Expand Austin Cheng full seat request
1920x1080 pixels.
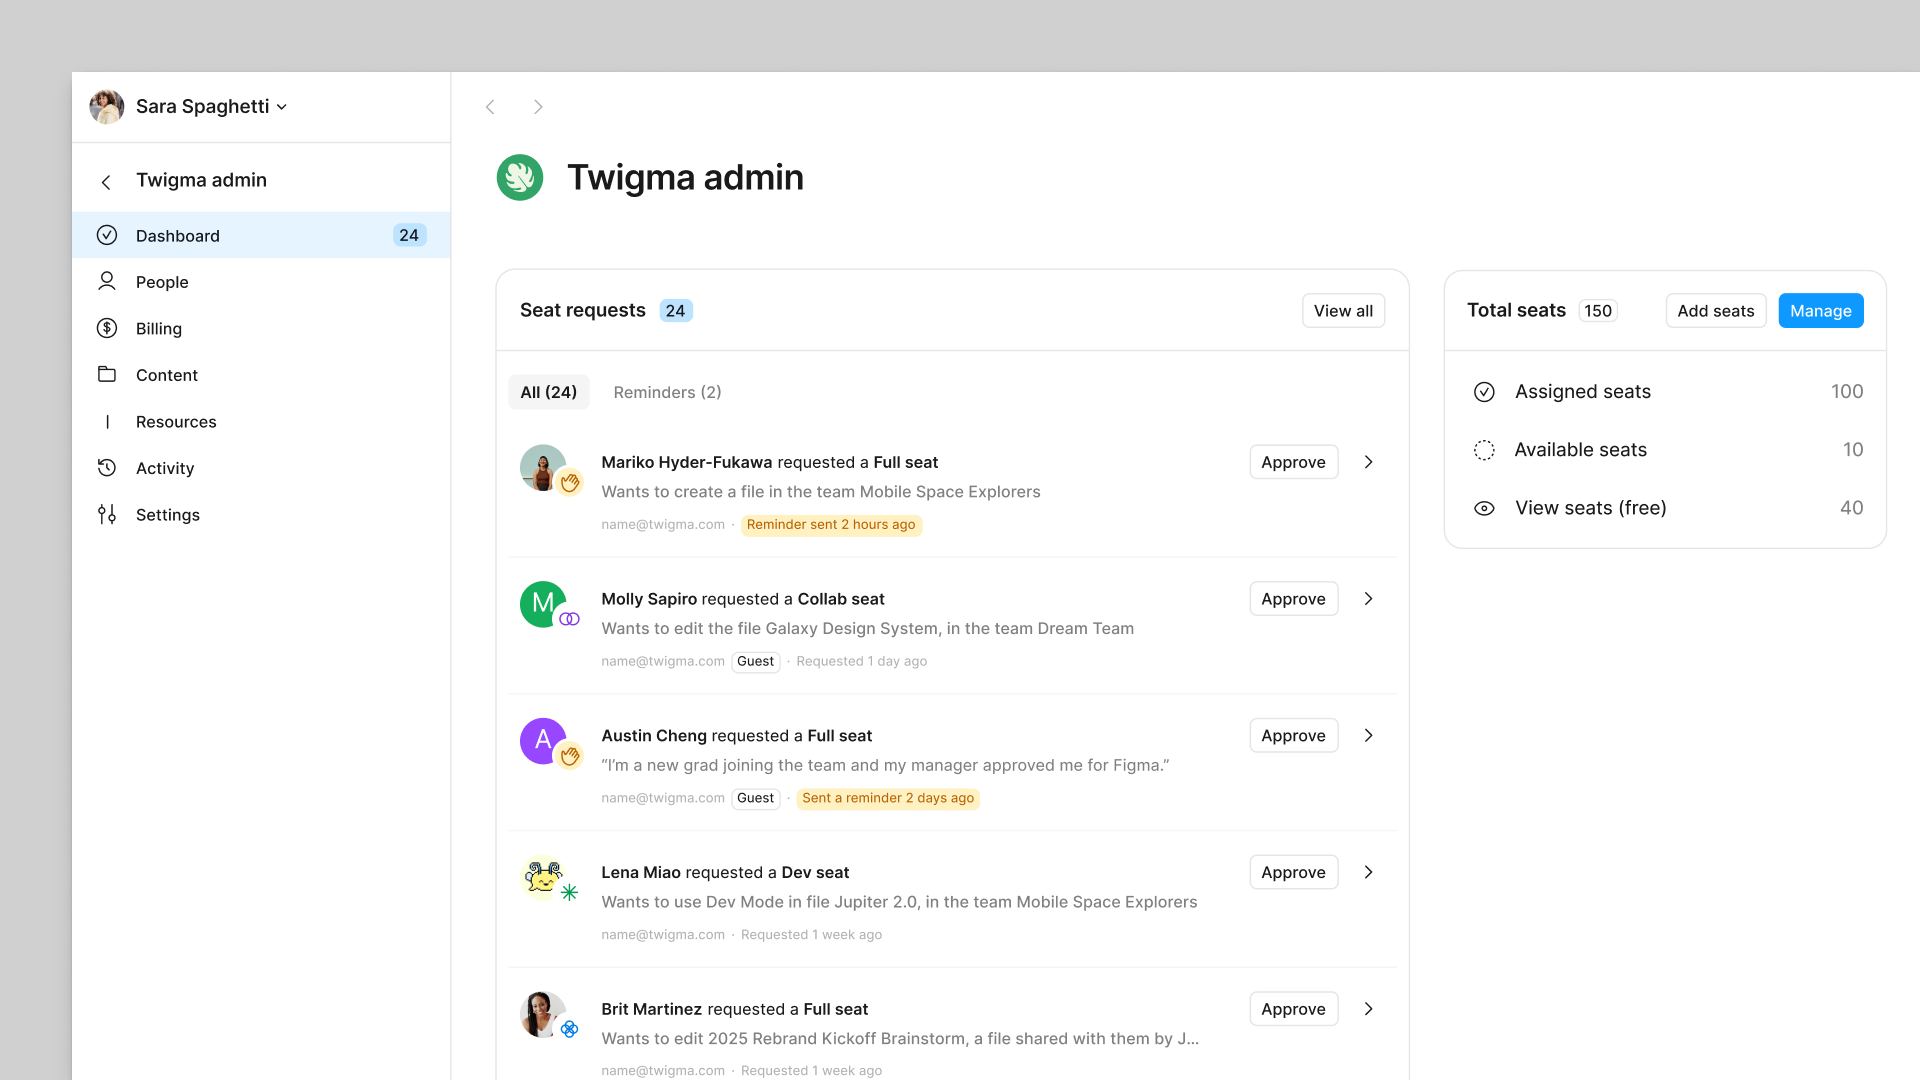point(1367,736)
